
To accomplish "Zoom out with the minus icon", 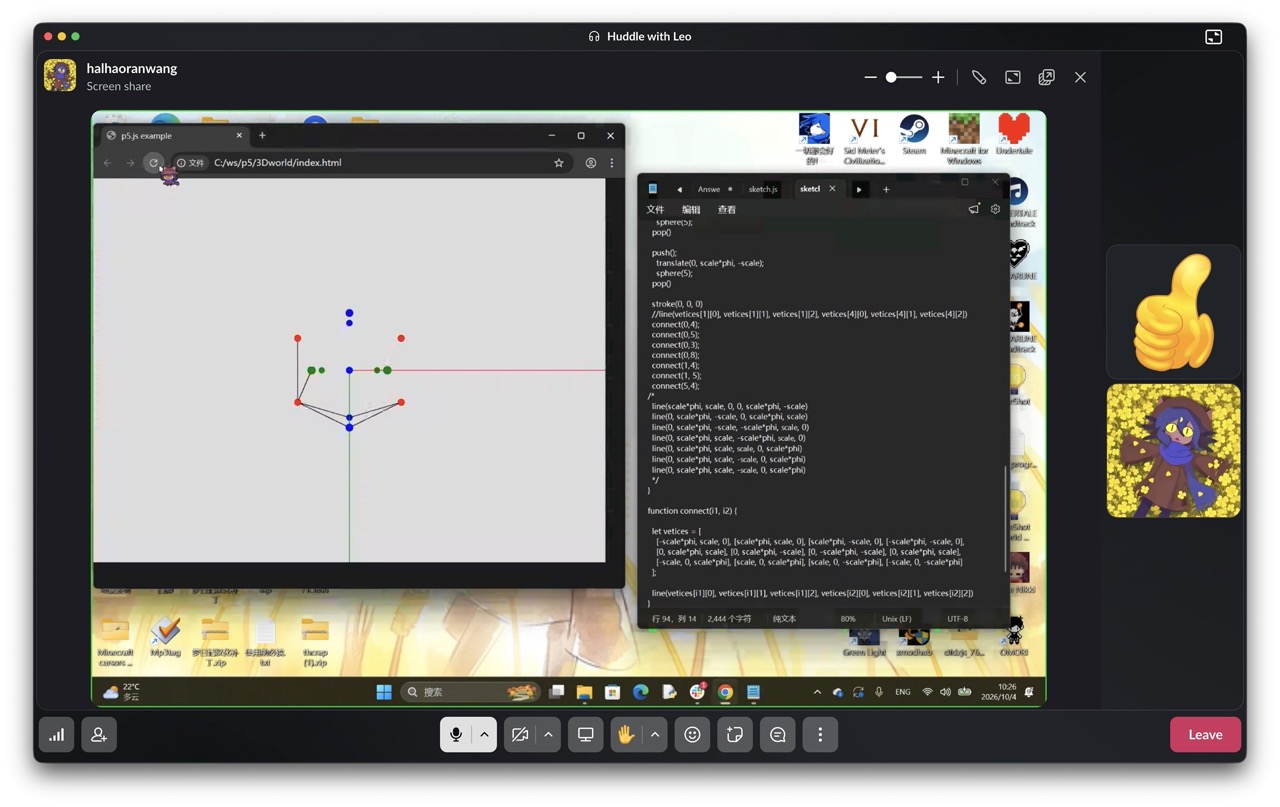I will (x=870, y=77).
